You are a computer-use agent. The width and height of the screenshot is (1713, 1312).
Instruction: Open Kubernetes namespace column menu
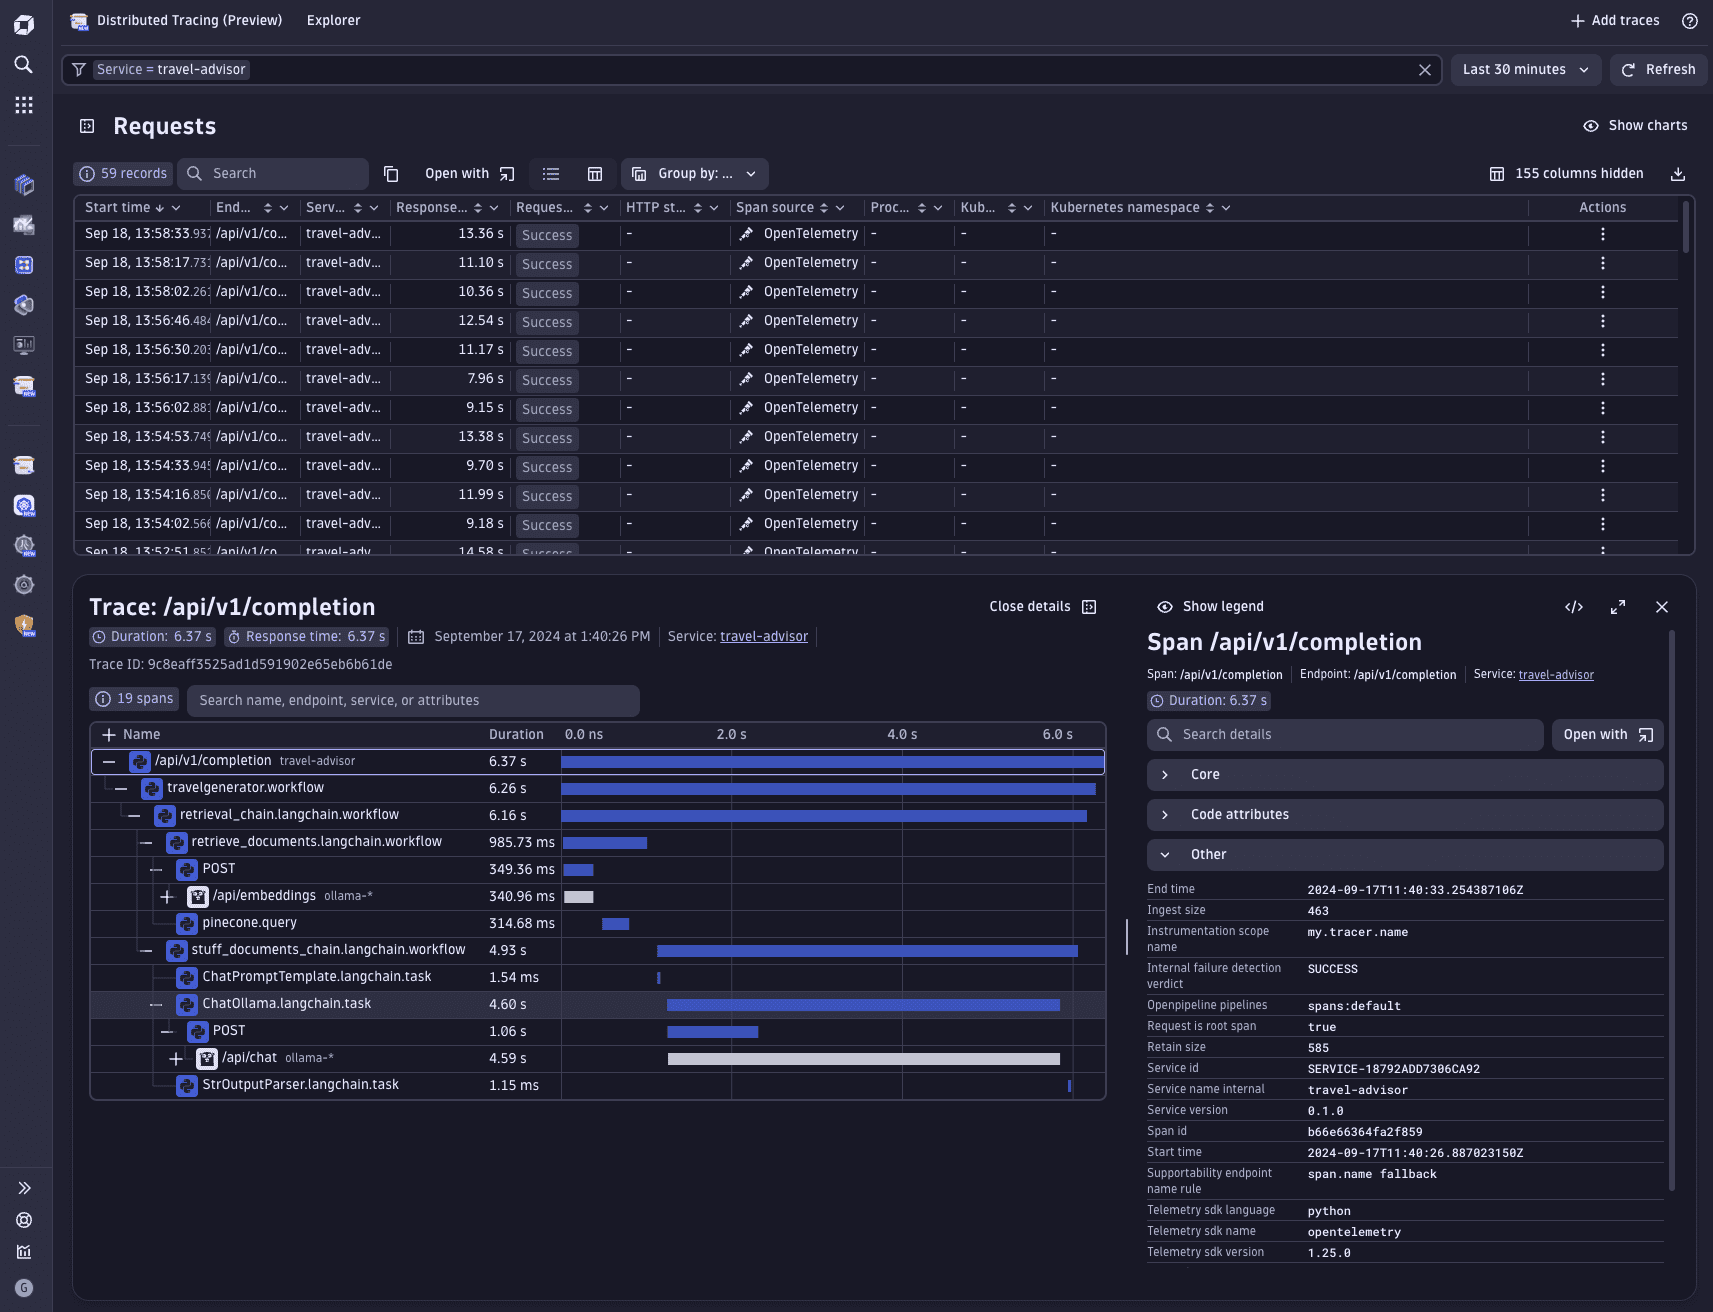click(1226, 208)
